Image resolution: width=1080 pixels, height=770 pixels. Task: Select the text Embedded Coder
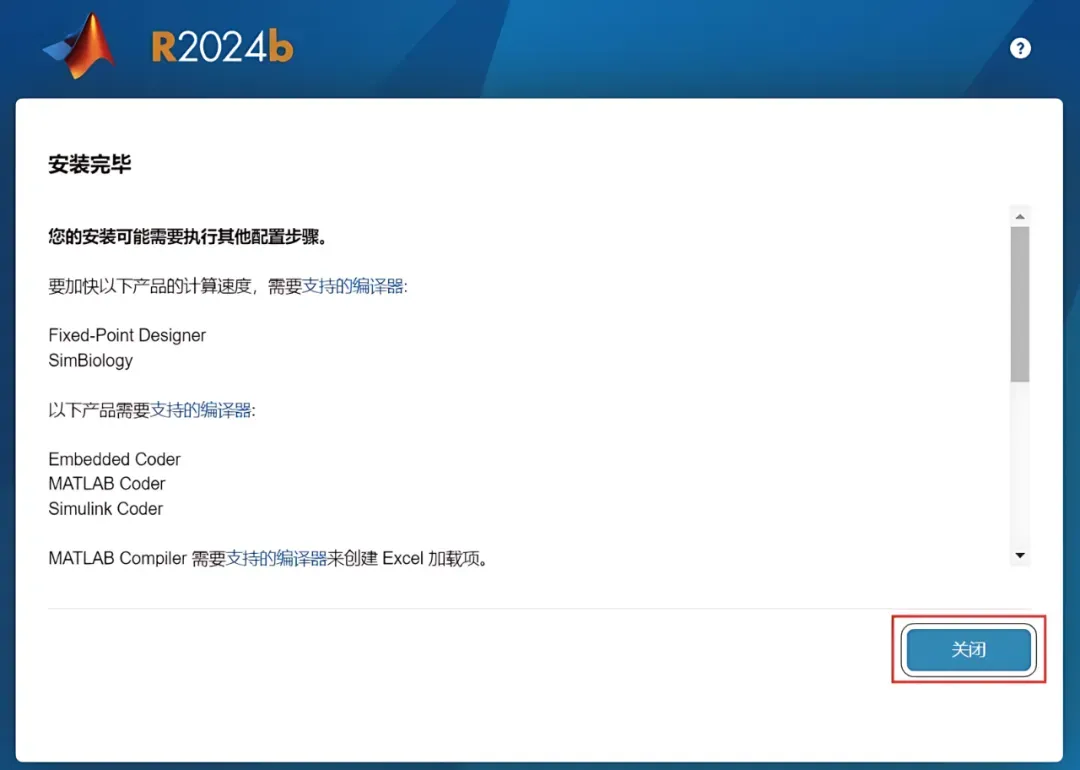coord(114,459)
